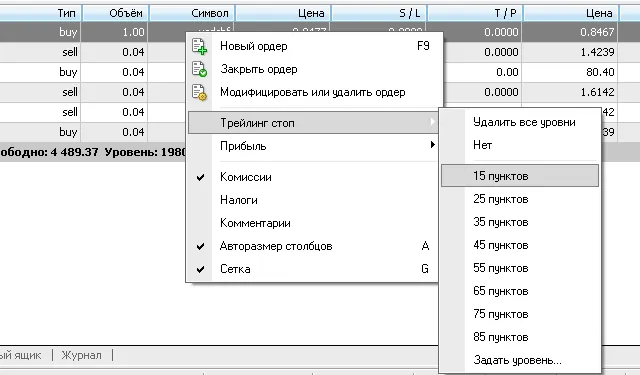Click the 'S / L' column header

pos(379,13)
